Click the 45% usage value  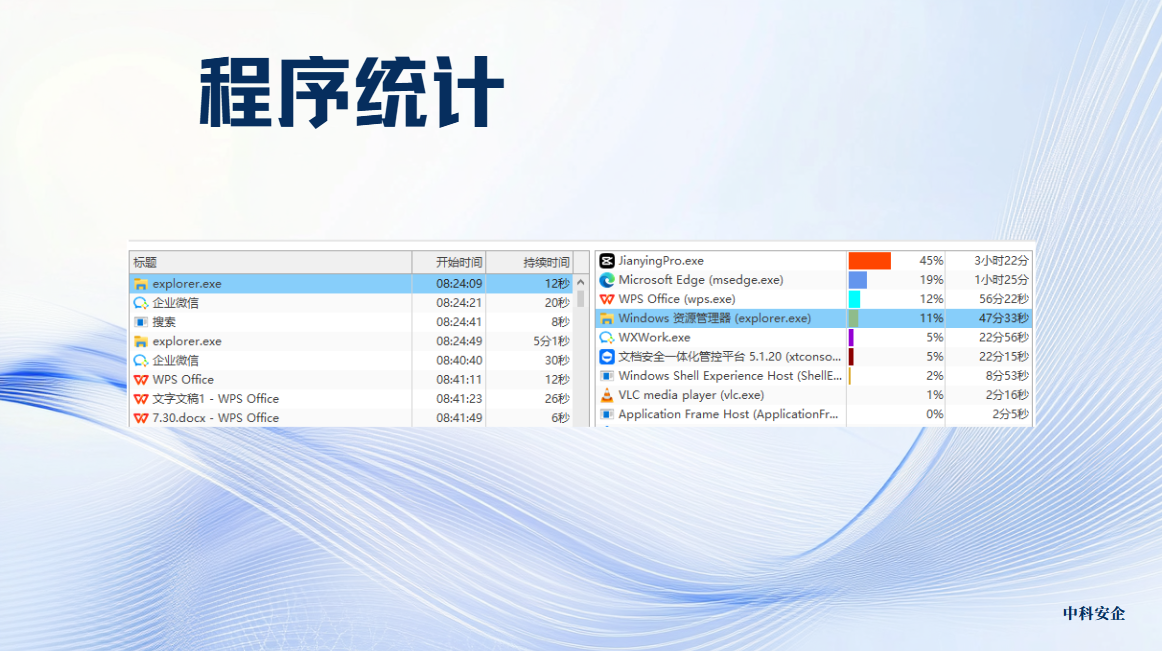931,261
